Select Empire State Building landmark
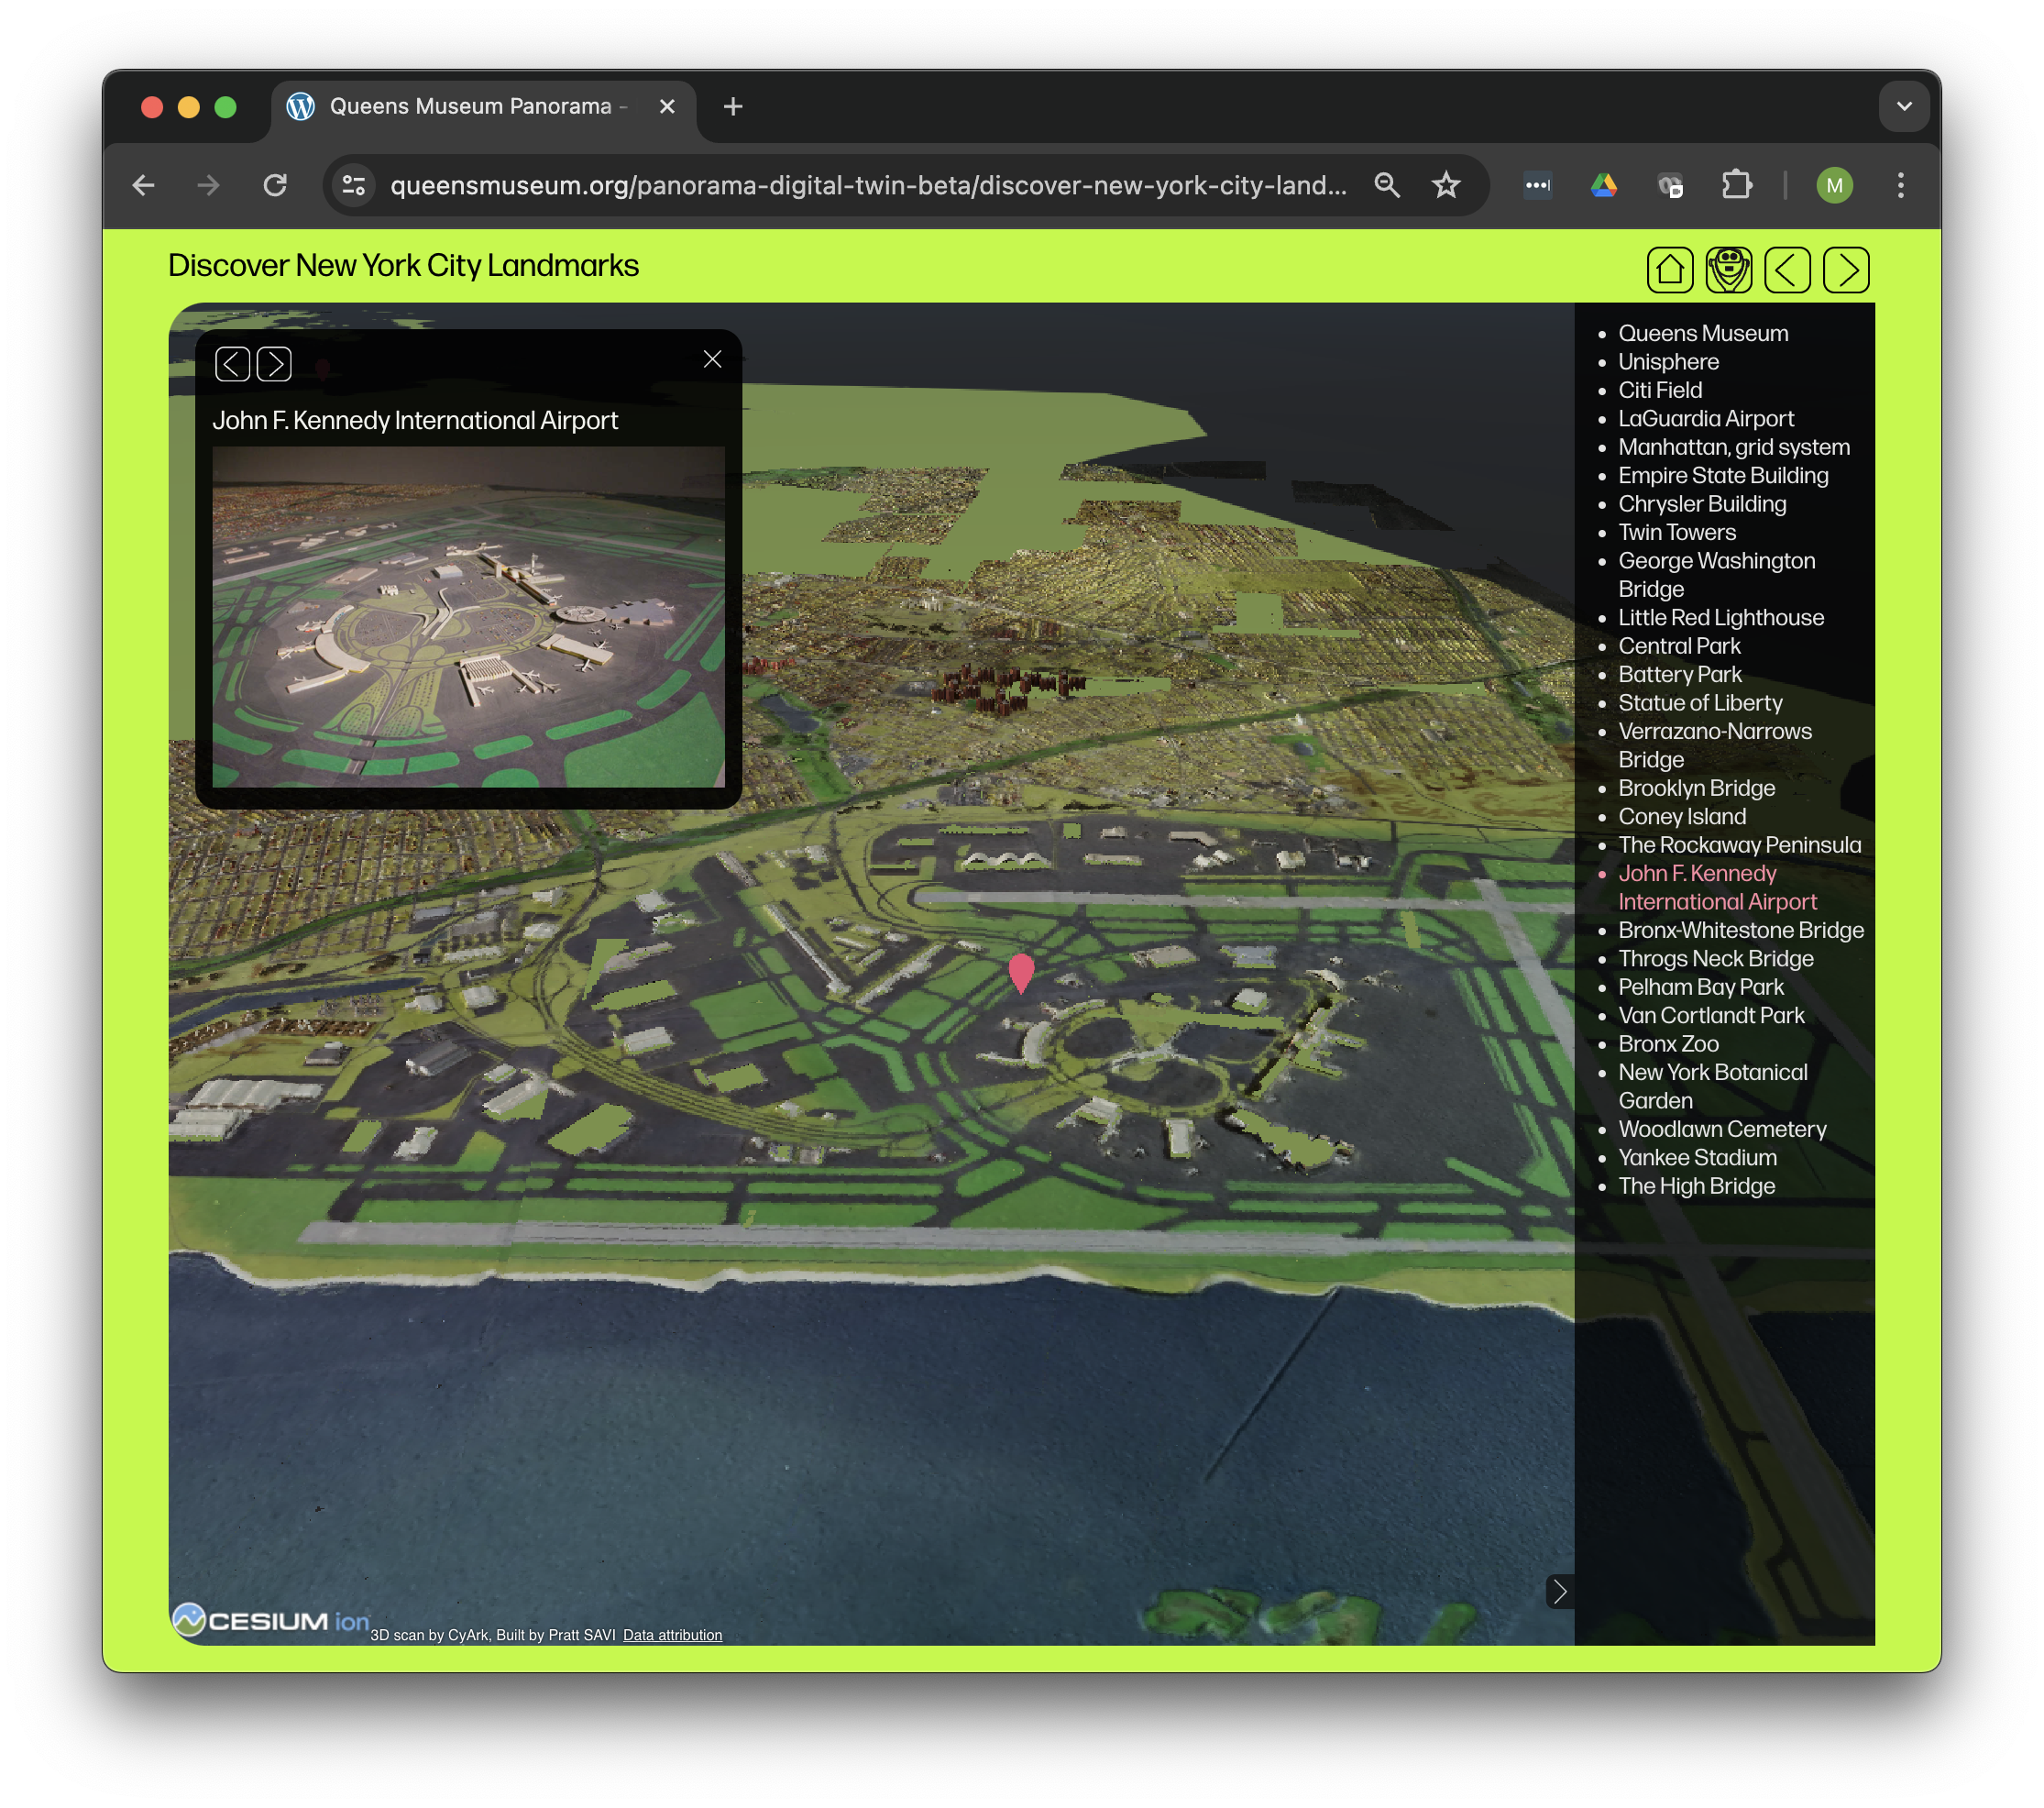2044x1808 pixels. point(1722,476)
